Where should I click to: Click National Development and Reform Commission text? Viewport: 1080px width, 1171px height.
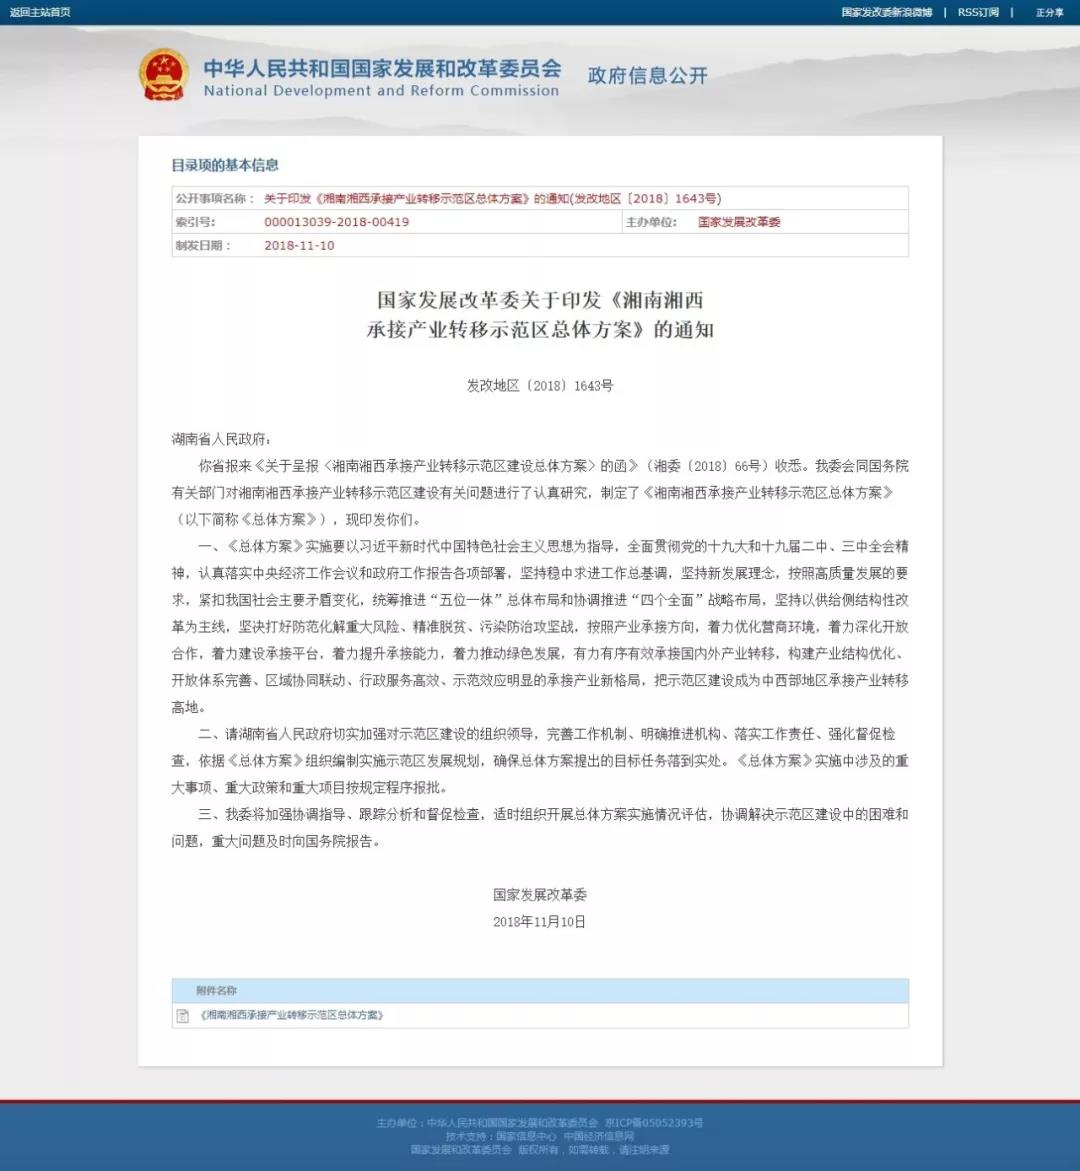pos(381,91)
